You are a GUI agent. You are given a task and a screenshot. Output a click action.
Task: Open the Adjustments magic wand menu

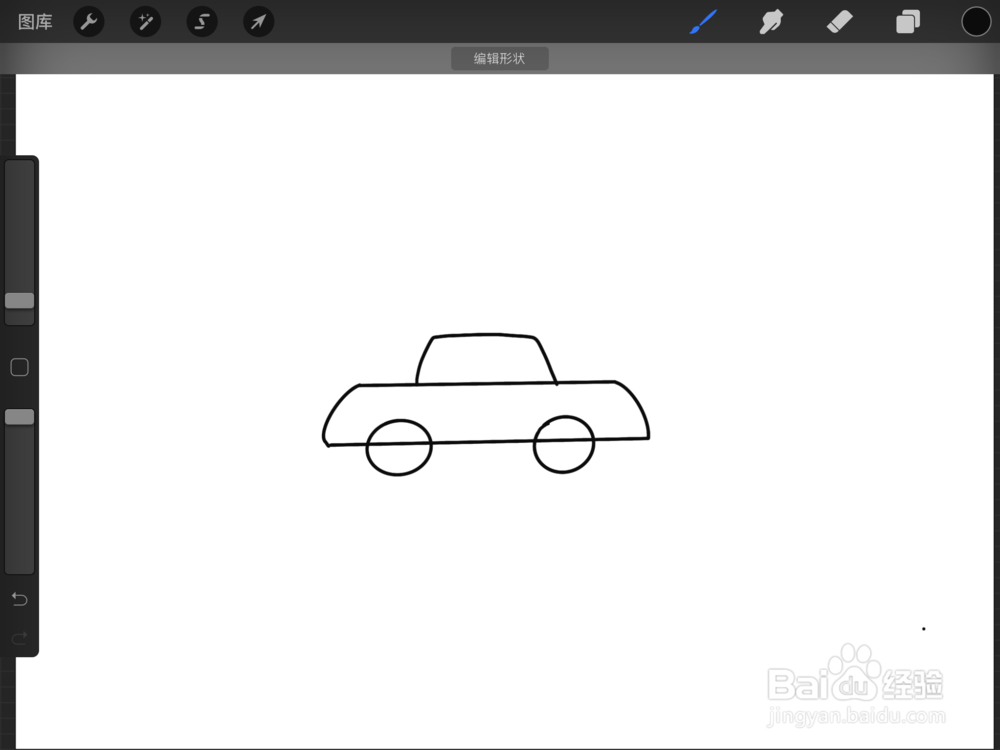[145, 22]
